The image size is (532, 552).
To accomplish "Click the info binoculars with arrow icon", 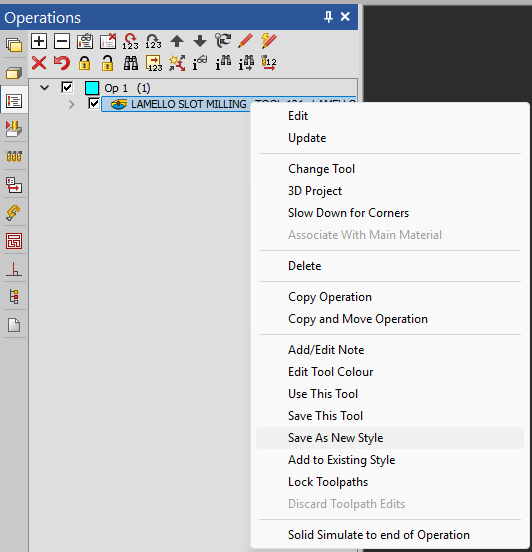I will pos(246,63).
